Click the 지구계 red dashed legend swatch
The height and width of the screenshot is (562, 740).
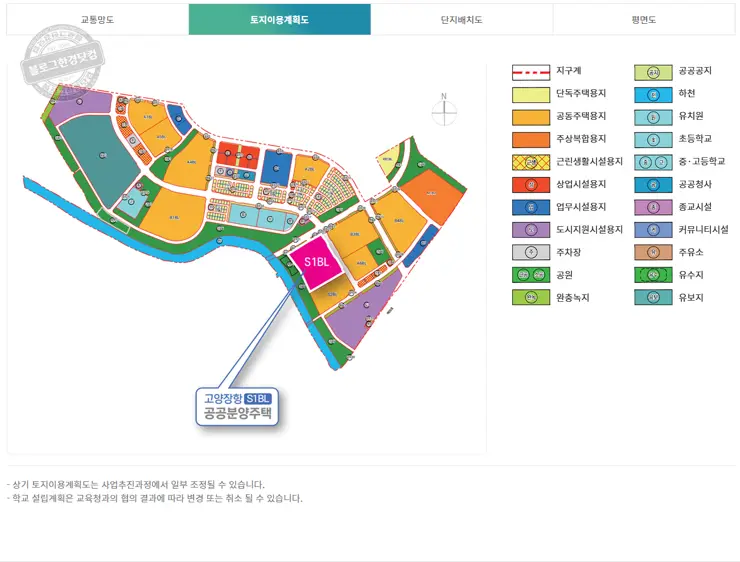[x=531, y=72]
